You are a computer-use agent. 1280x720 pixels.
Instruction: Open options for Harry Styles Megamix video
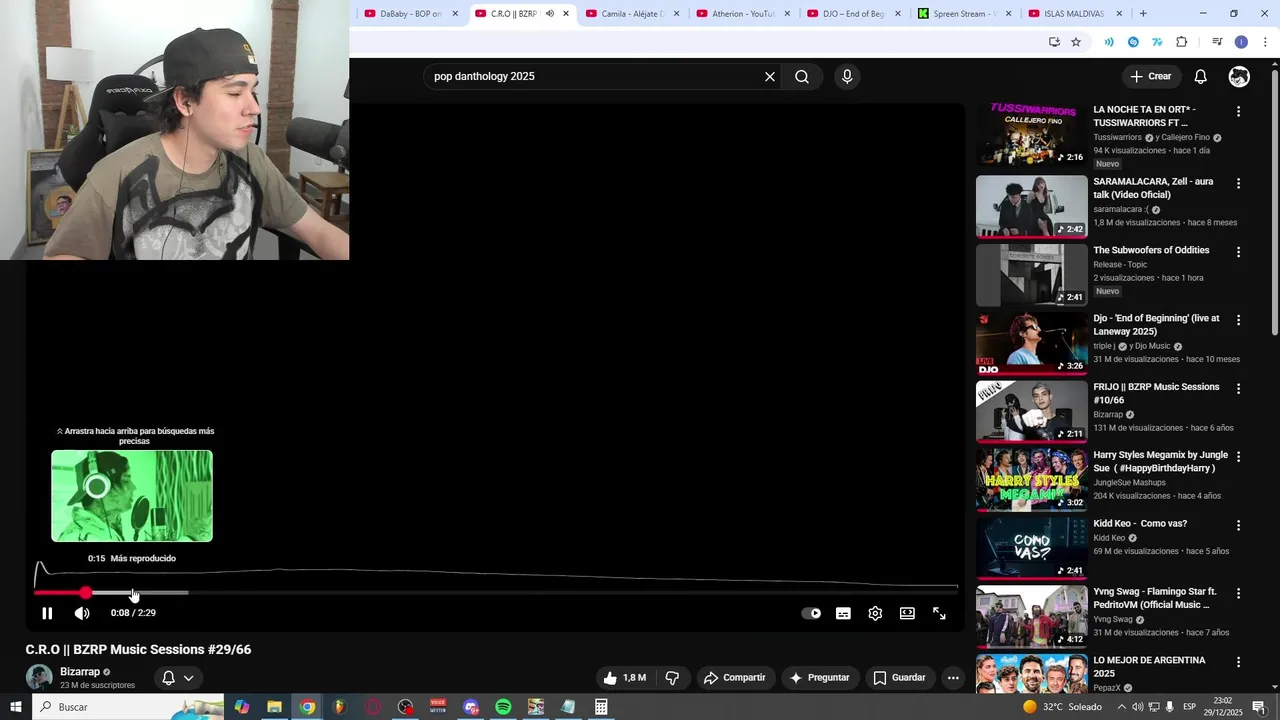tap(1238, 457)
